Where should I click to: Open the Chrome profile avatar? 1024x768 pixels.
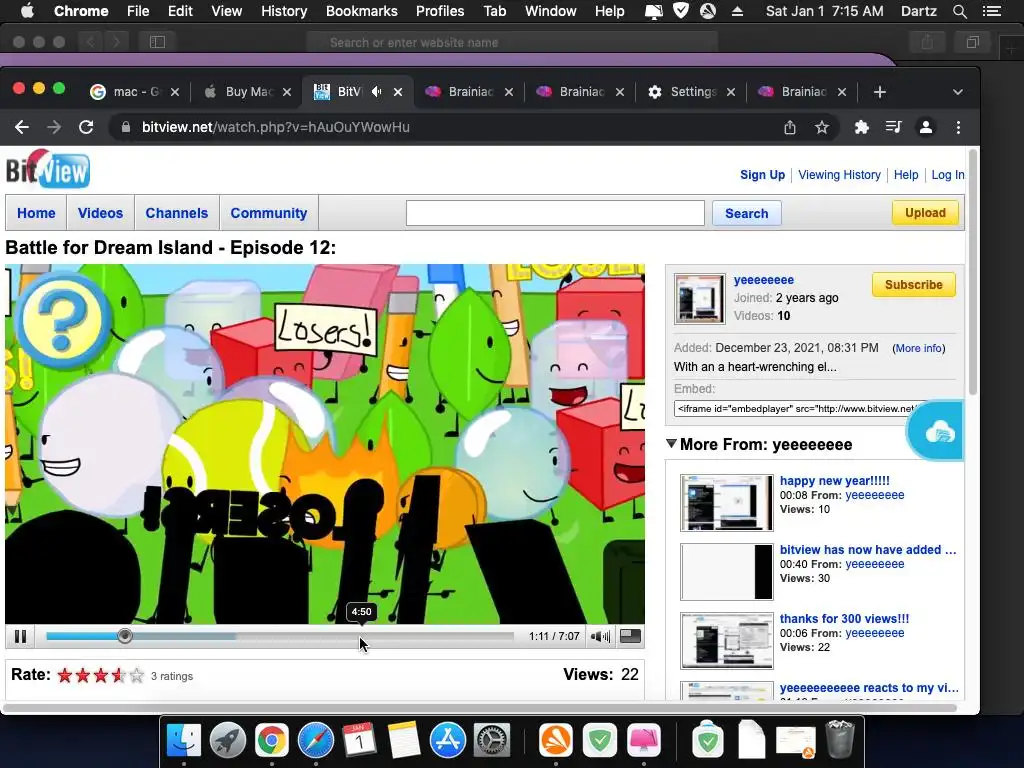(925, 127)
